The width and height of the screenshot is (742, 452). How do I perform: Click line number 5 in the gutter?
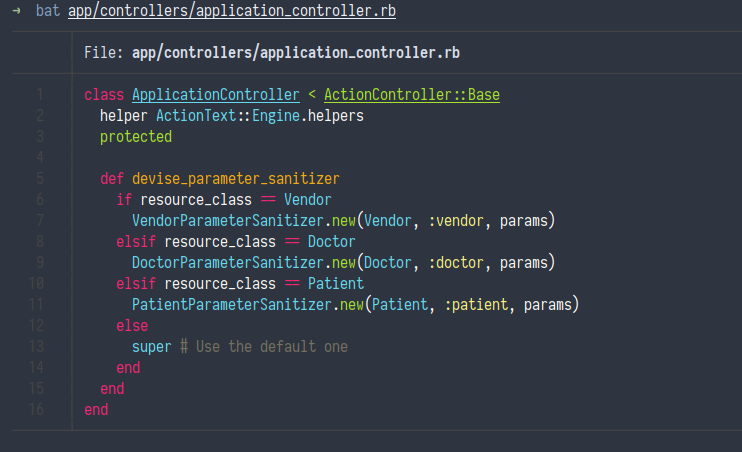[40, 179]
